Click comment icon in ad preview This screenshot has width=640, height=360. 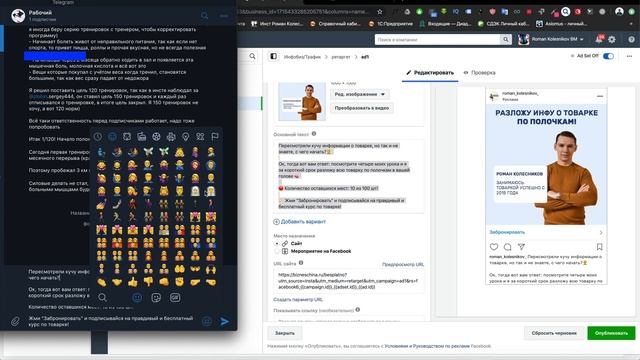click(x=507, y=247)
